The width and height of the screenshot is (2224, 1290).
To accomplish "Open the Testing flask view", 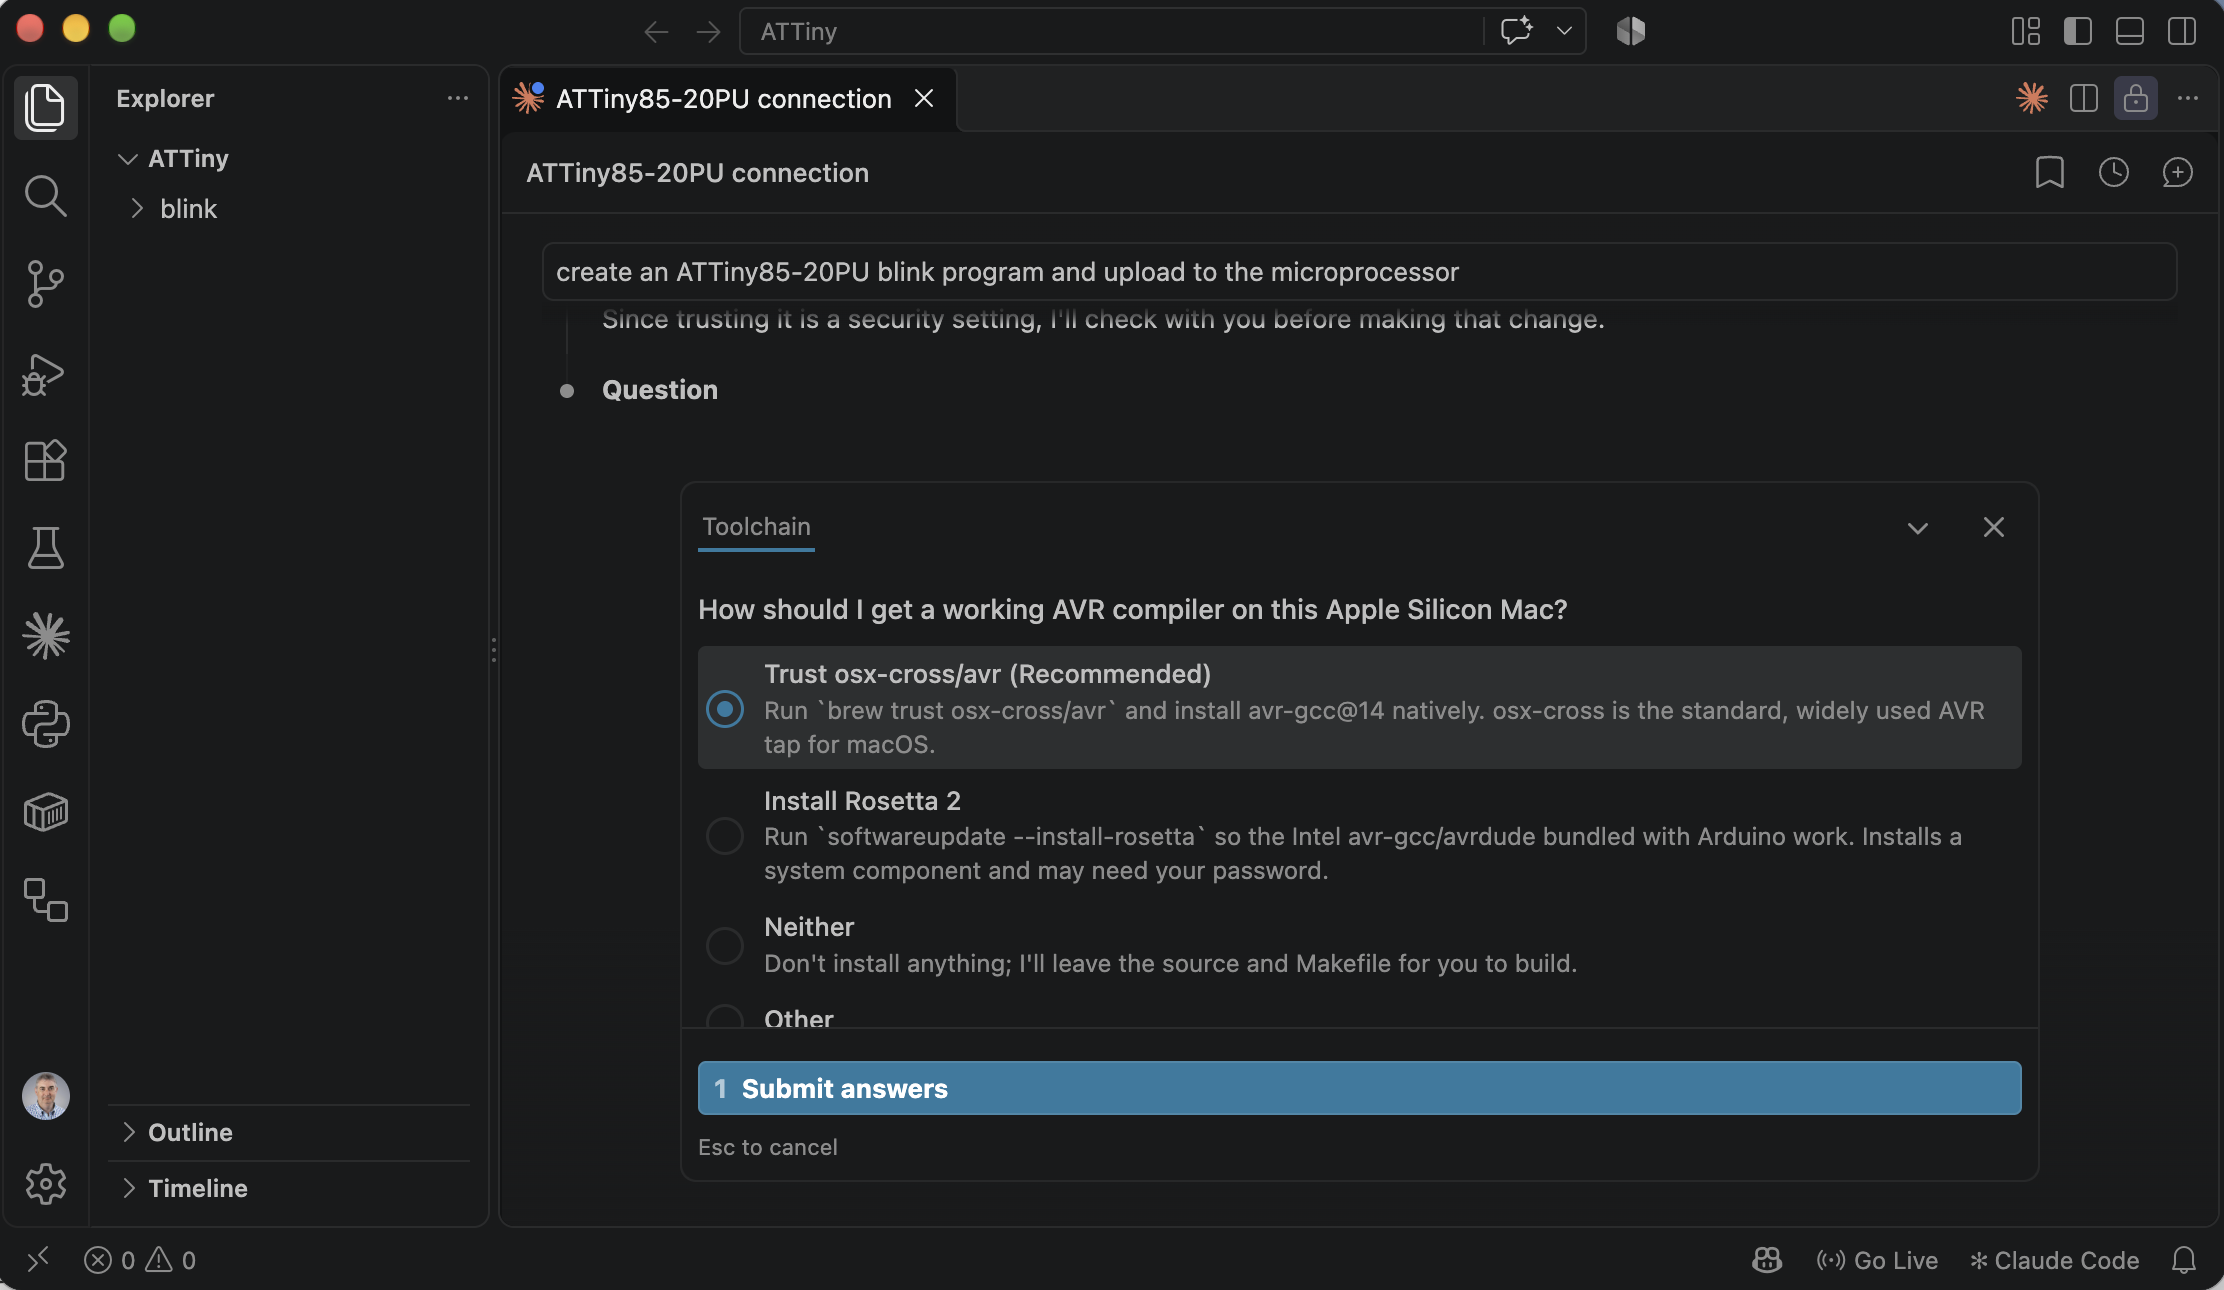I will 45,548.
